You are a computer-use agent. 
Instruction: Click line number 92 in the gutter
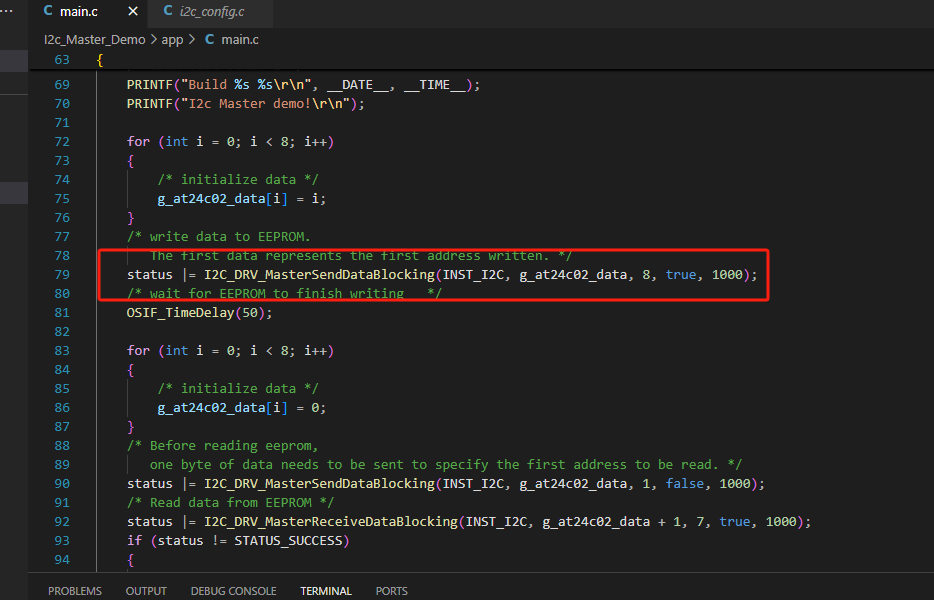point(62,521)
